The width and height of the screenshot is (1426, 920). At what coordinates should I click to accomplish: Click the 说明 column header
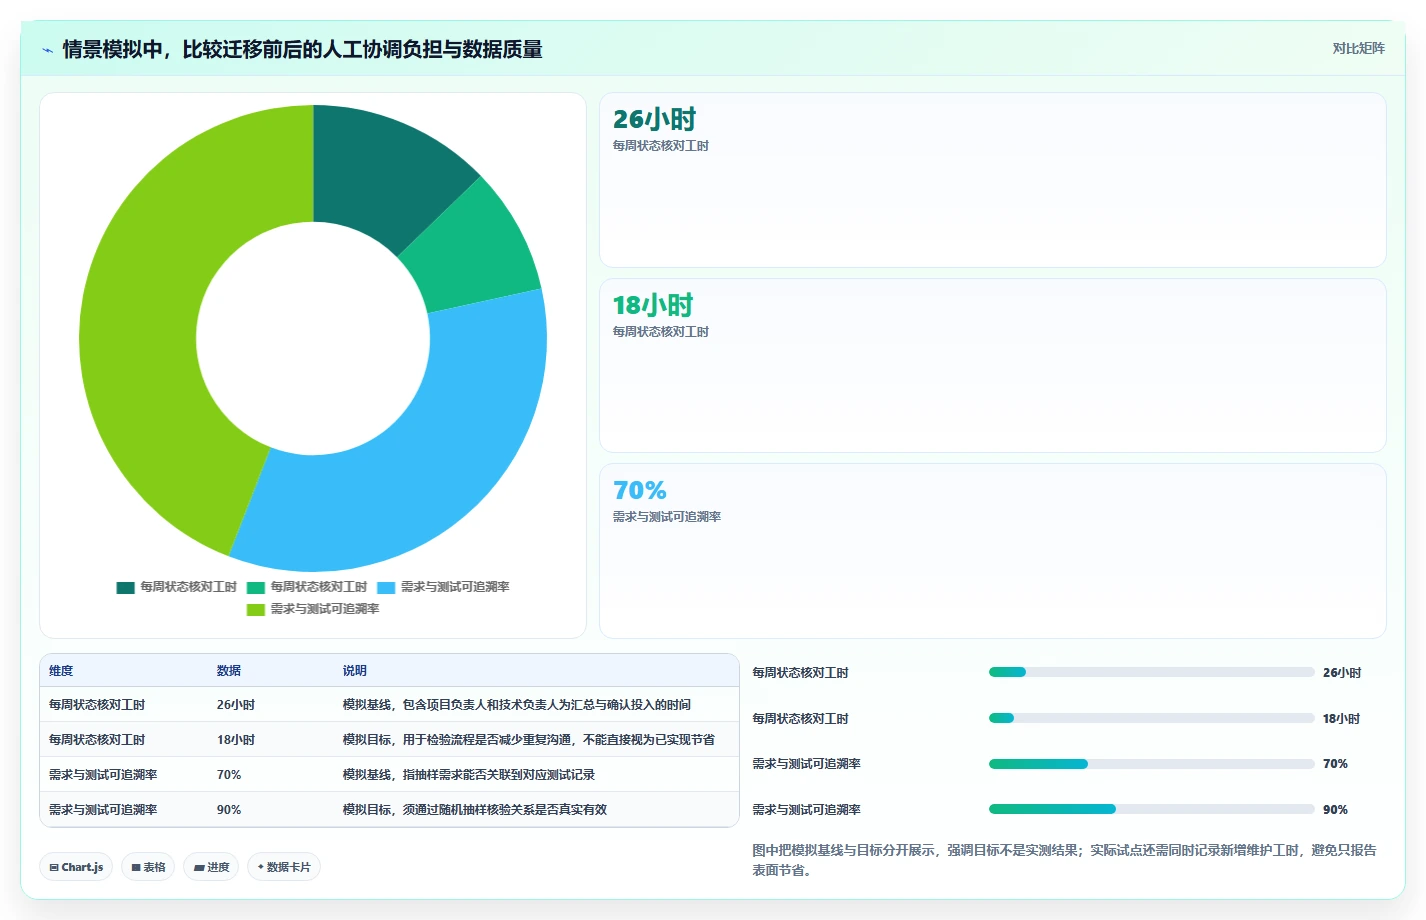(x=355, y=671)
